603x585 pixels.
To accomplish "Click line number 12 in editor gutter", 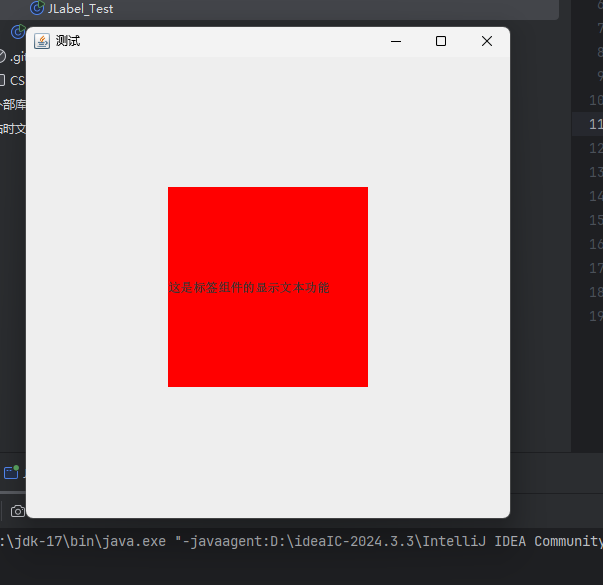I will point(596,148).
